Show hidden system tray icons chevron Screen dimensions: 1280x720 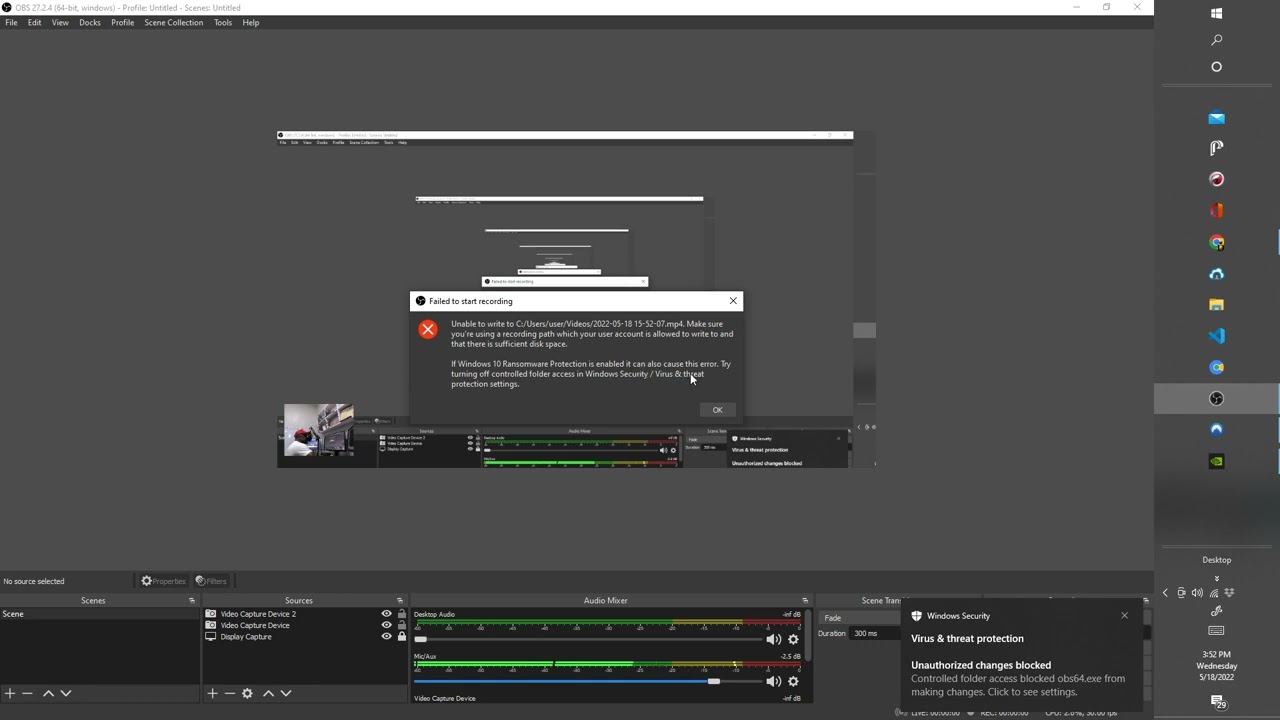click(1165, 593)
